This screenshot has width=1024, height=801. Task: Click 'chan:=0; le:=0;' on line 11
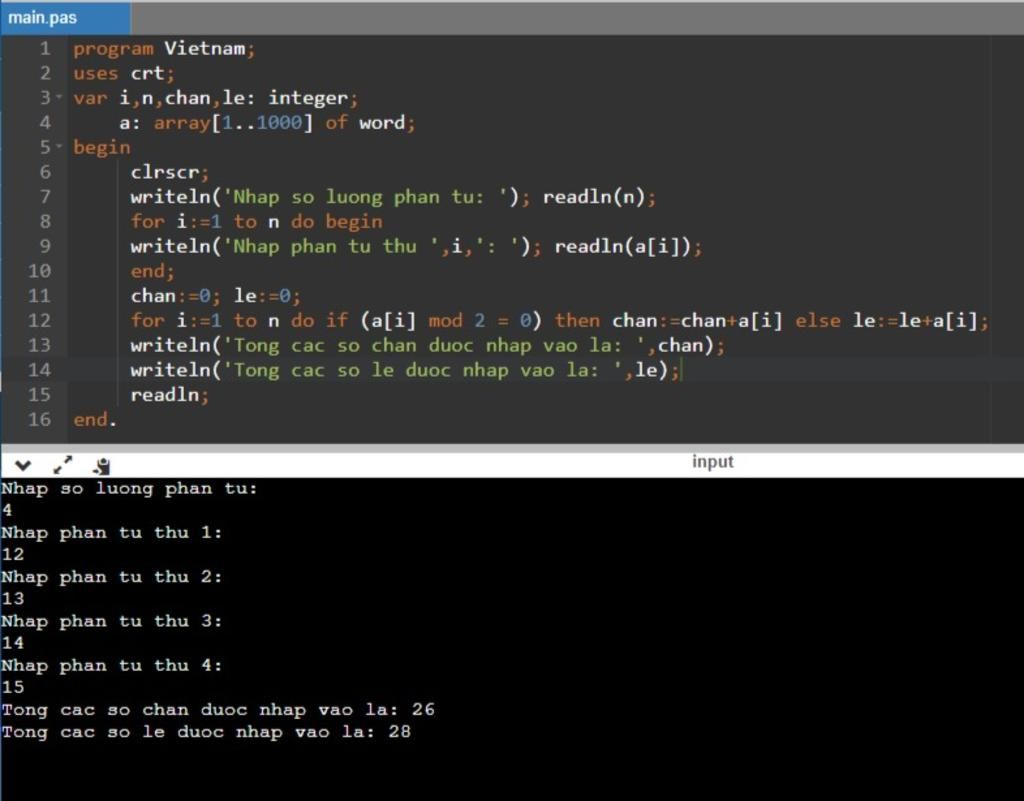216,296
